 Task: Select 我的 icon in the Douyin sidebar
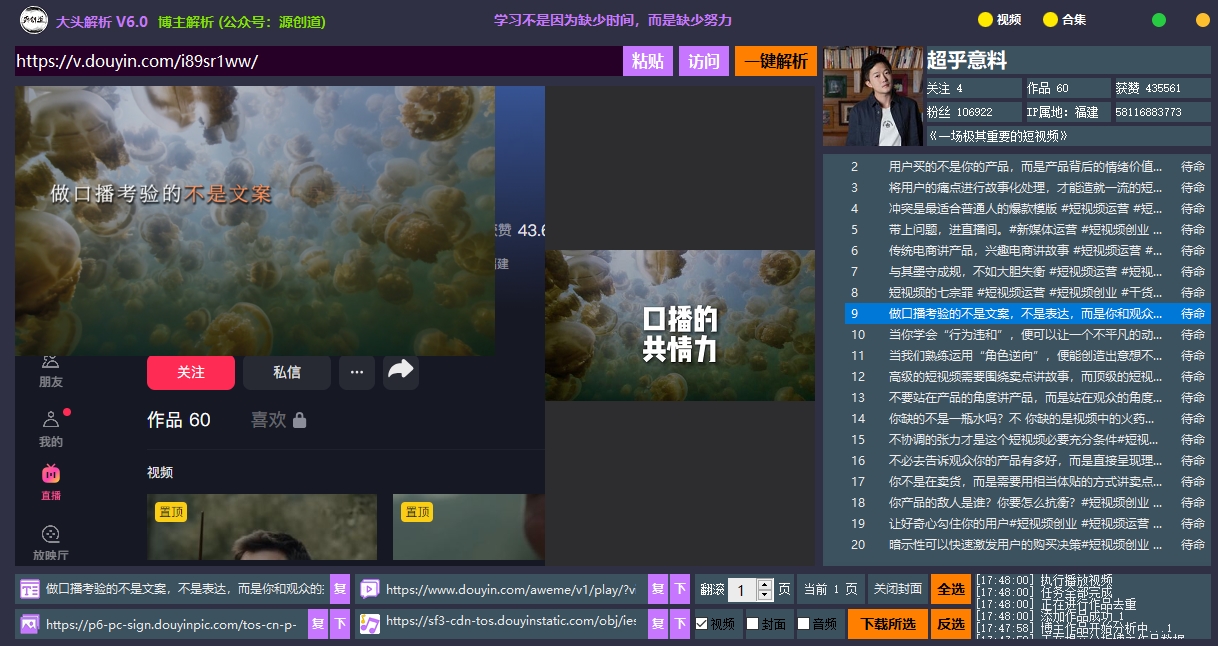[x=50, y=420]
